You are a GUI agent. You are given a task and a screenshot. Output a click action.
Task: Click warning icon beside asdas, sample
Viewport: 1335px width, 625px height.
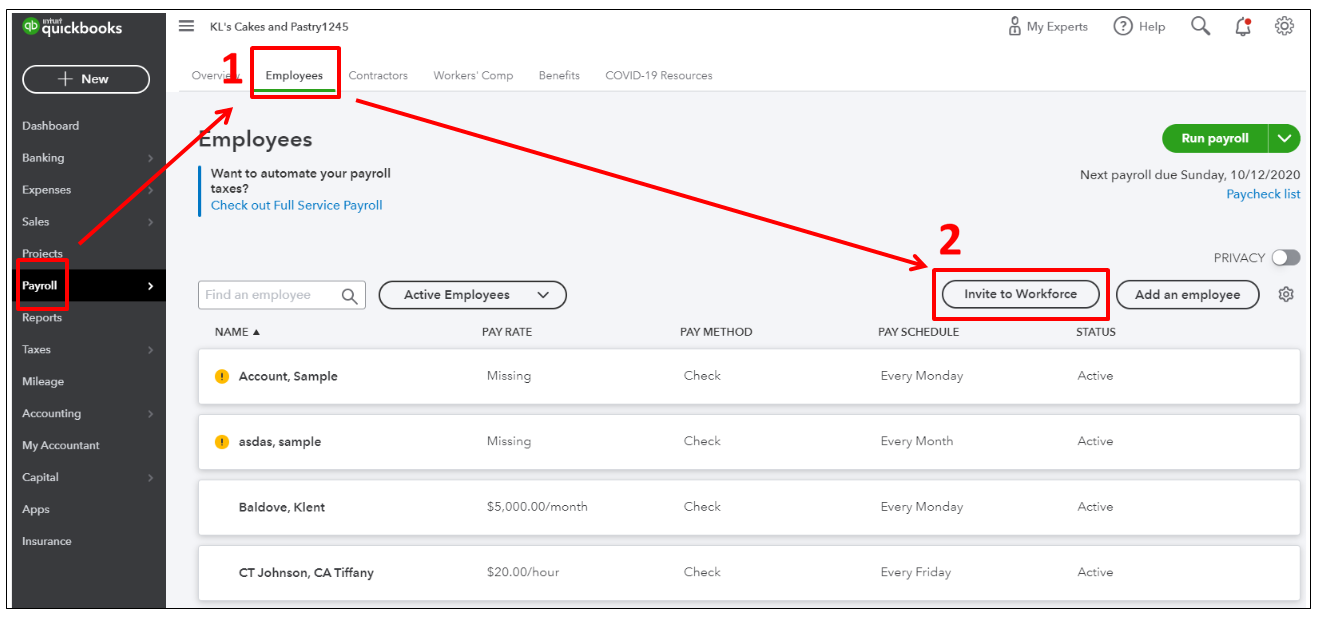point(222,442)
